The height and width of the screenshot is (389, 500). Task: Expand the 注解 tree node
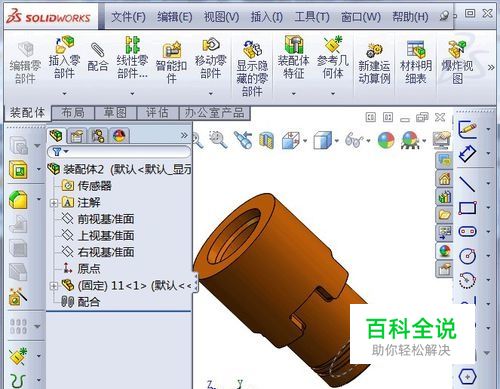pos(54,203)
